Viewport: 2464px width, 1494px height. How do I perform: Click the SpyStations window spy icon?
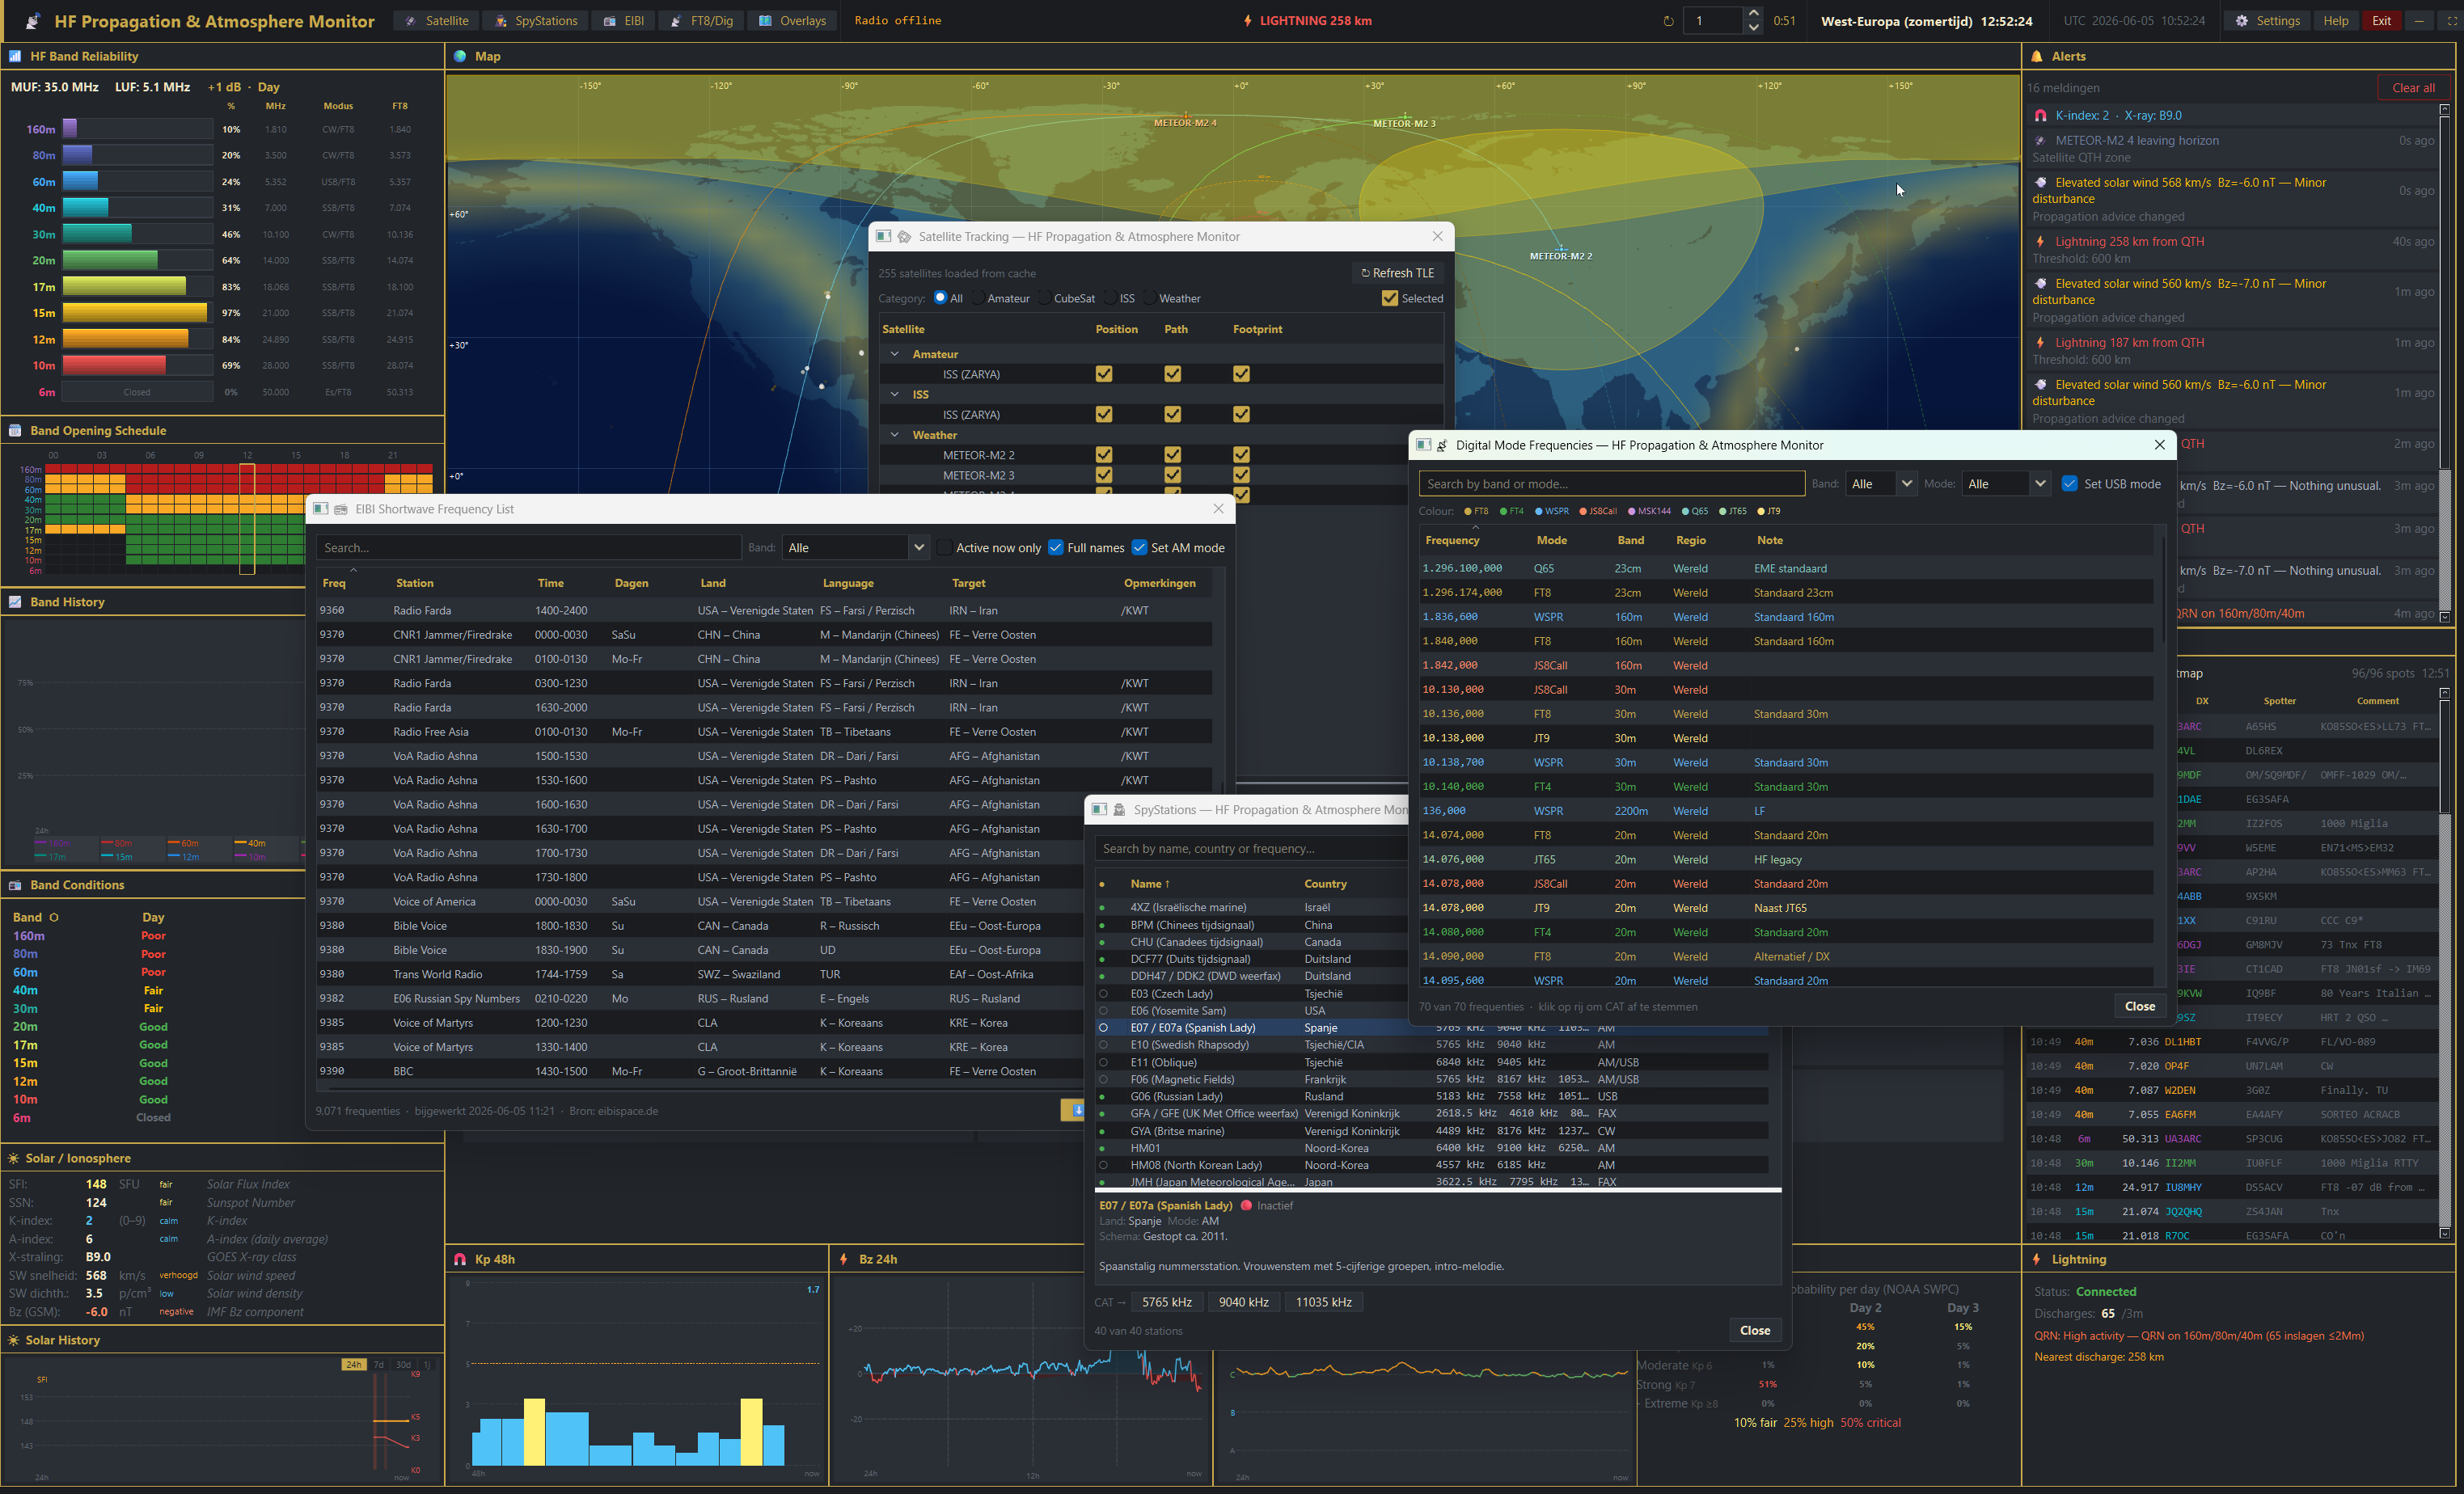click(1120, 810)
